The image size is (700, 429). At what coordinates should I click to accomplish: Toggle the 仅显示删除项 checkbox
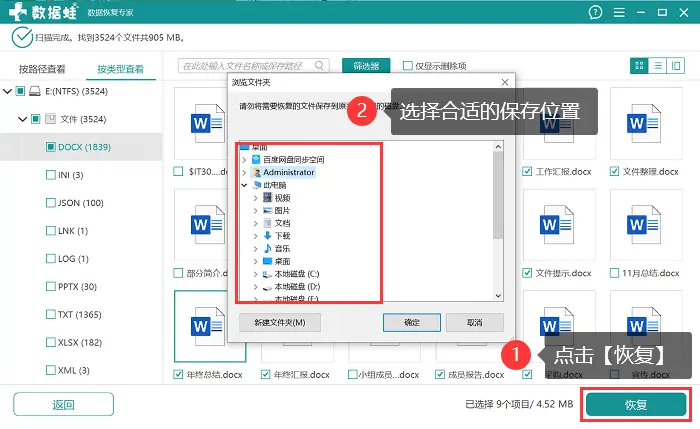pos(408,66)
